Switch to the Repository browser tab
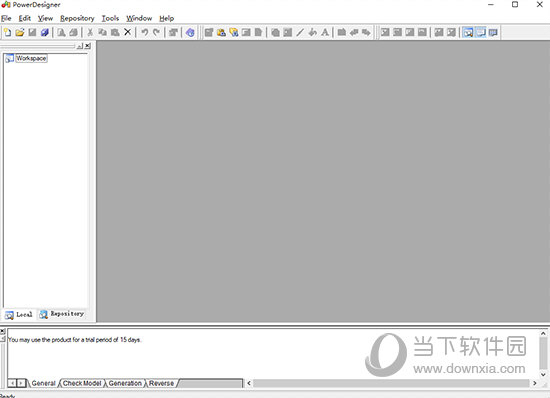 click(62, 314)
